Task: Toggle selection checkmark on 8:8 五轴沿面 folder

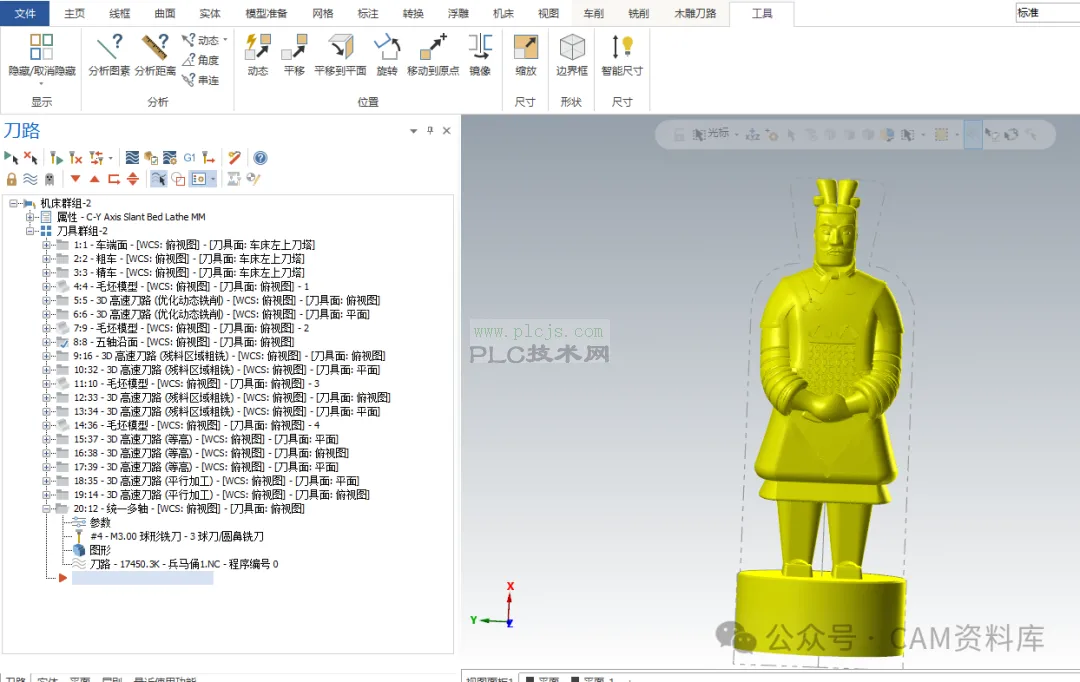Action: click(x=63, y=342)
